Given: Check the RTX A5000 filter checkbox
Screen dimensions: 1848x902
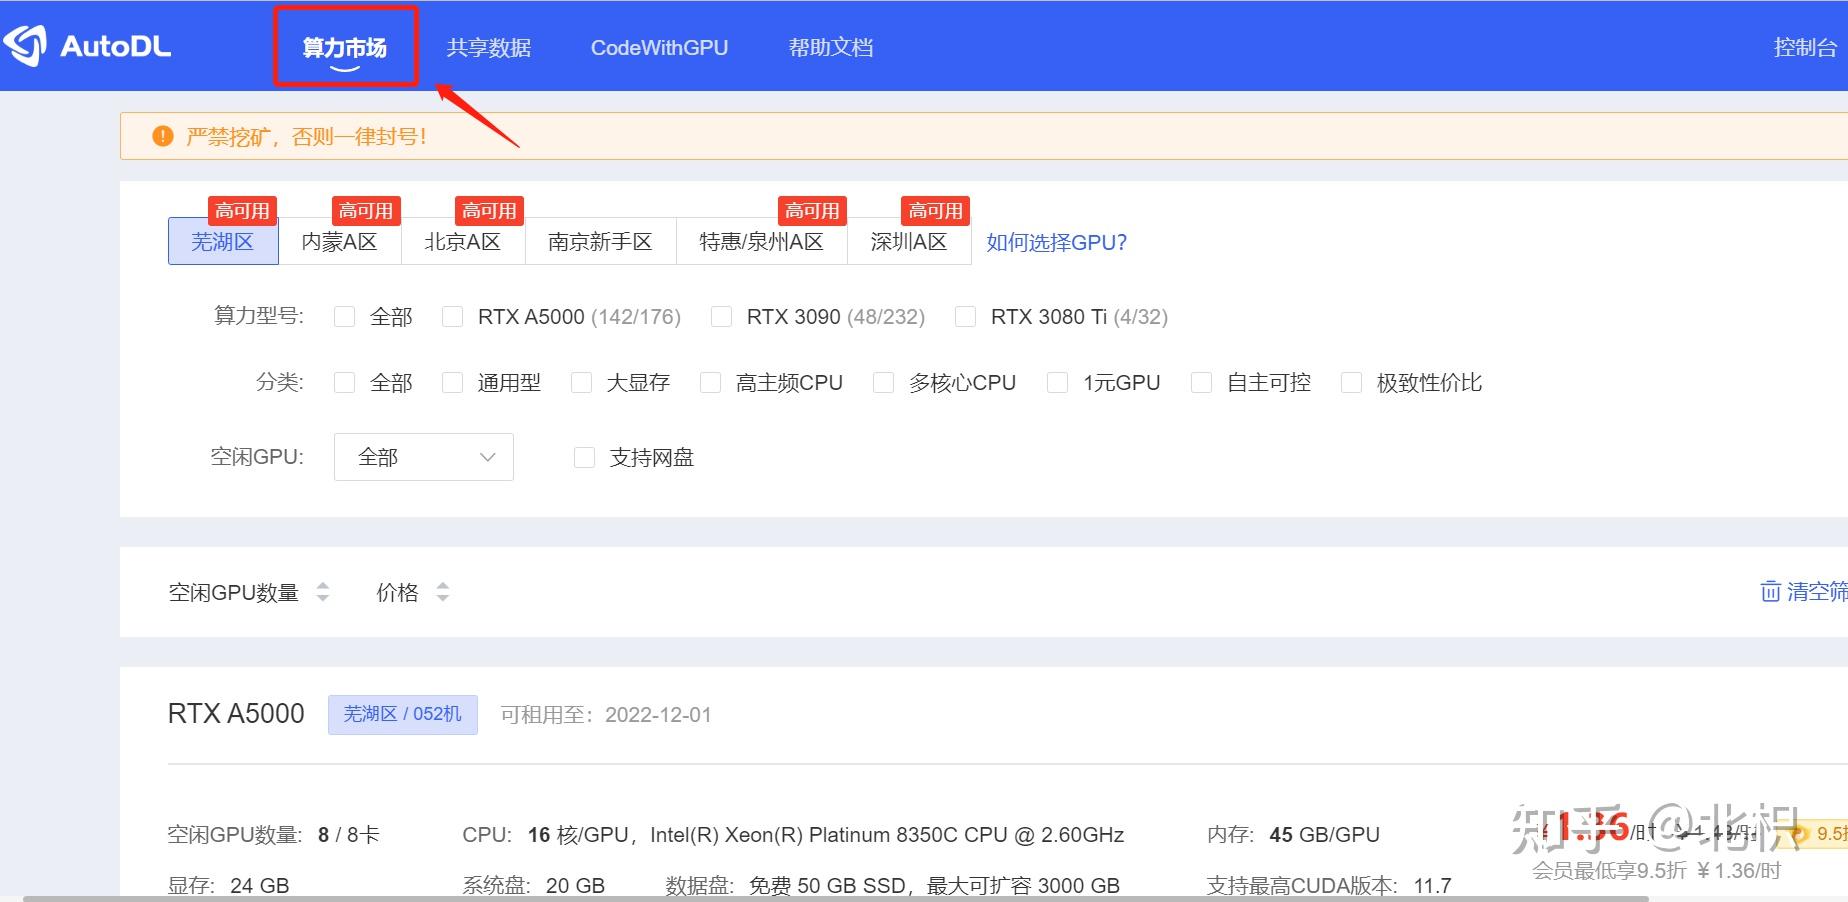Looking at the screenshot, I should click(453, 316).
